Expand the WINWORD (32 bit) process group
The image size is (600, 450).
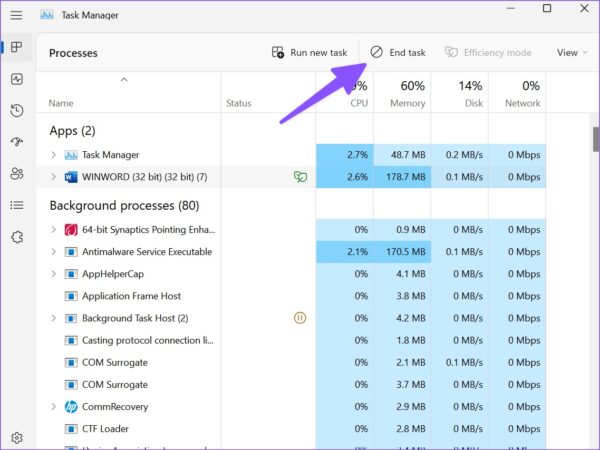pyautogui.click(x=53, y=177)
